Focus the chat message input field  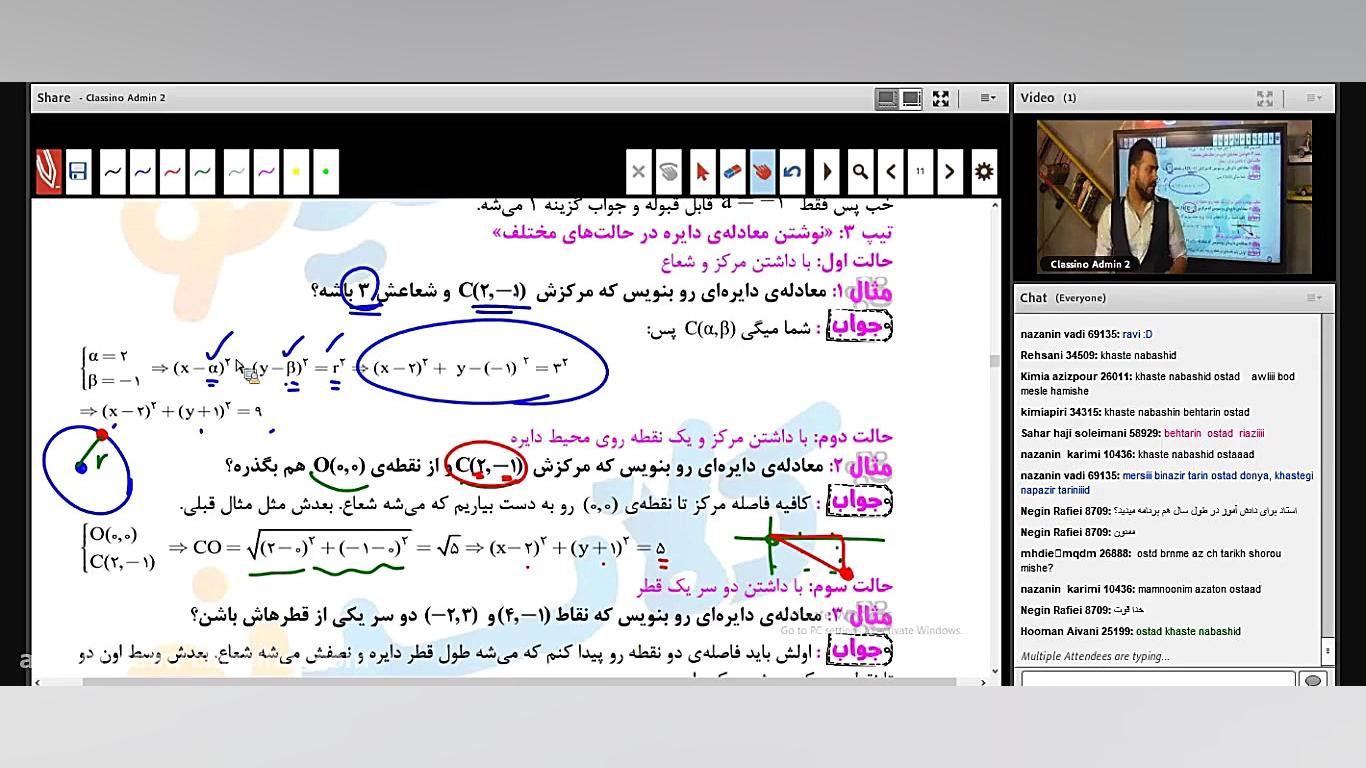(1158, 680)
